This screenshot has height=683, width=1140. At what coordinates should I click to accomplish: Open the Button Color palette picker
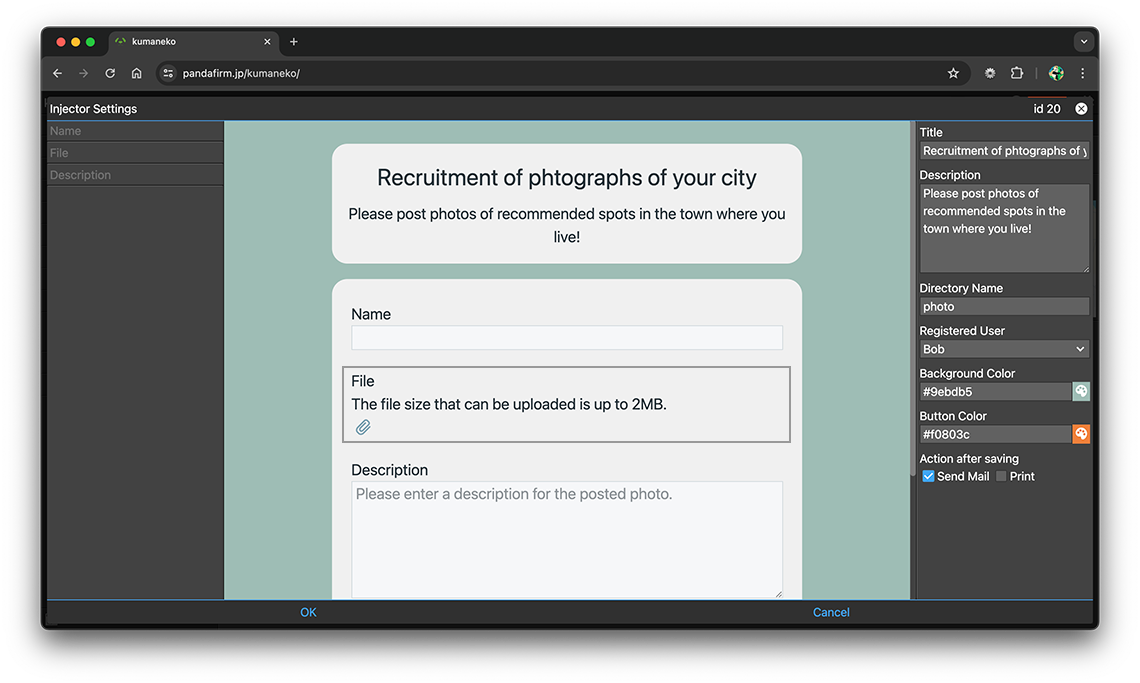point(1081,434)
